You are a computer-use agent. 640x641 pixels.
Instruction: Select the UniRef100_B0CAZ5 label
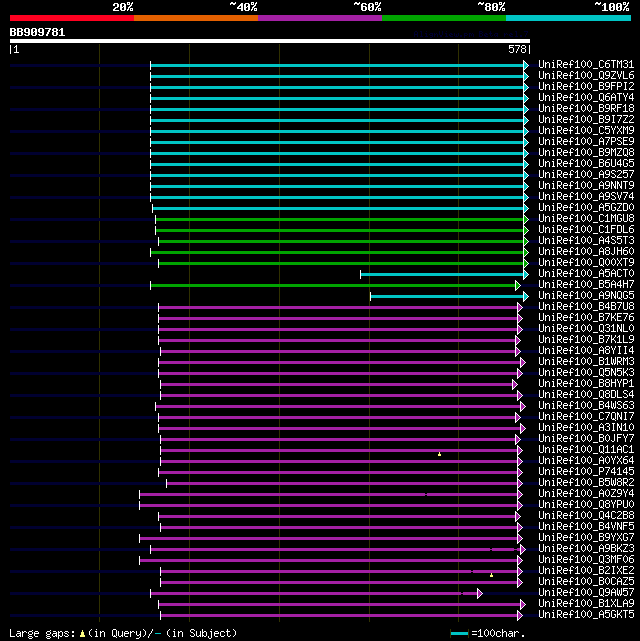click(x=586, y=582)
